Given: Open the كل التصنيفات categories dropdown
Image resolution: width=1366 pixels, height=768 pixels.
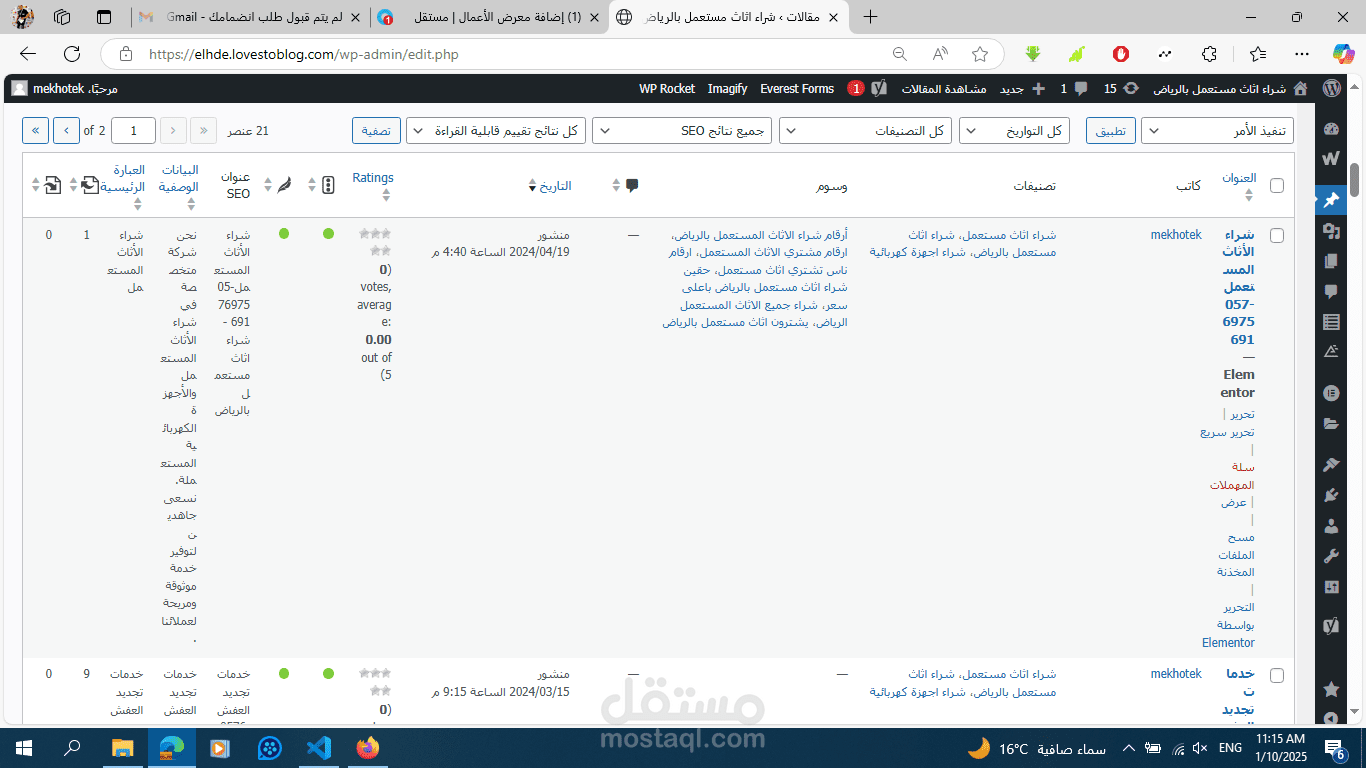Looking at the screenshot, I should tap(866, 130).
